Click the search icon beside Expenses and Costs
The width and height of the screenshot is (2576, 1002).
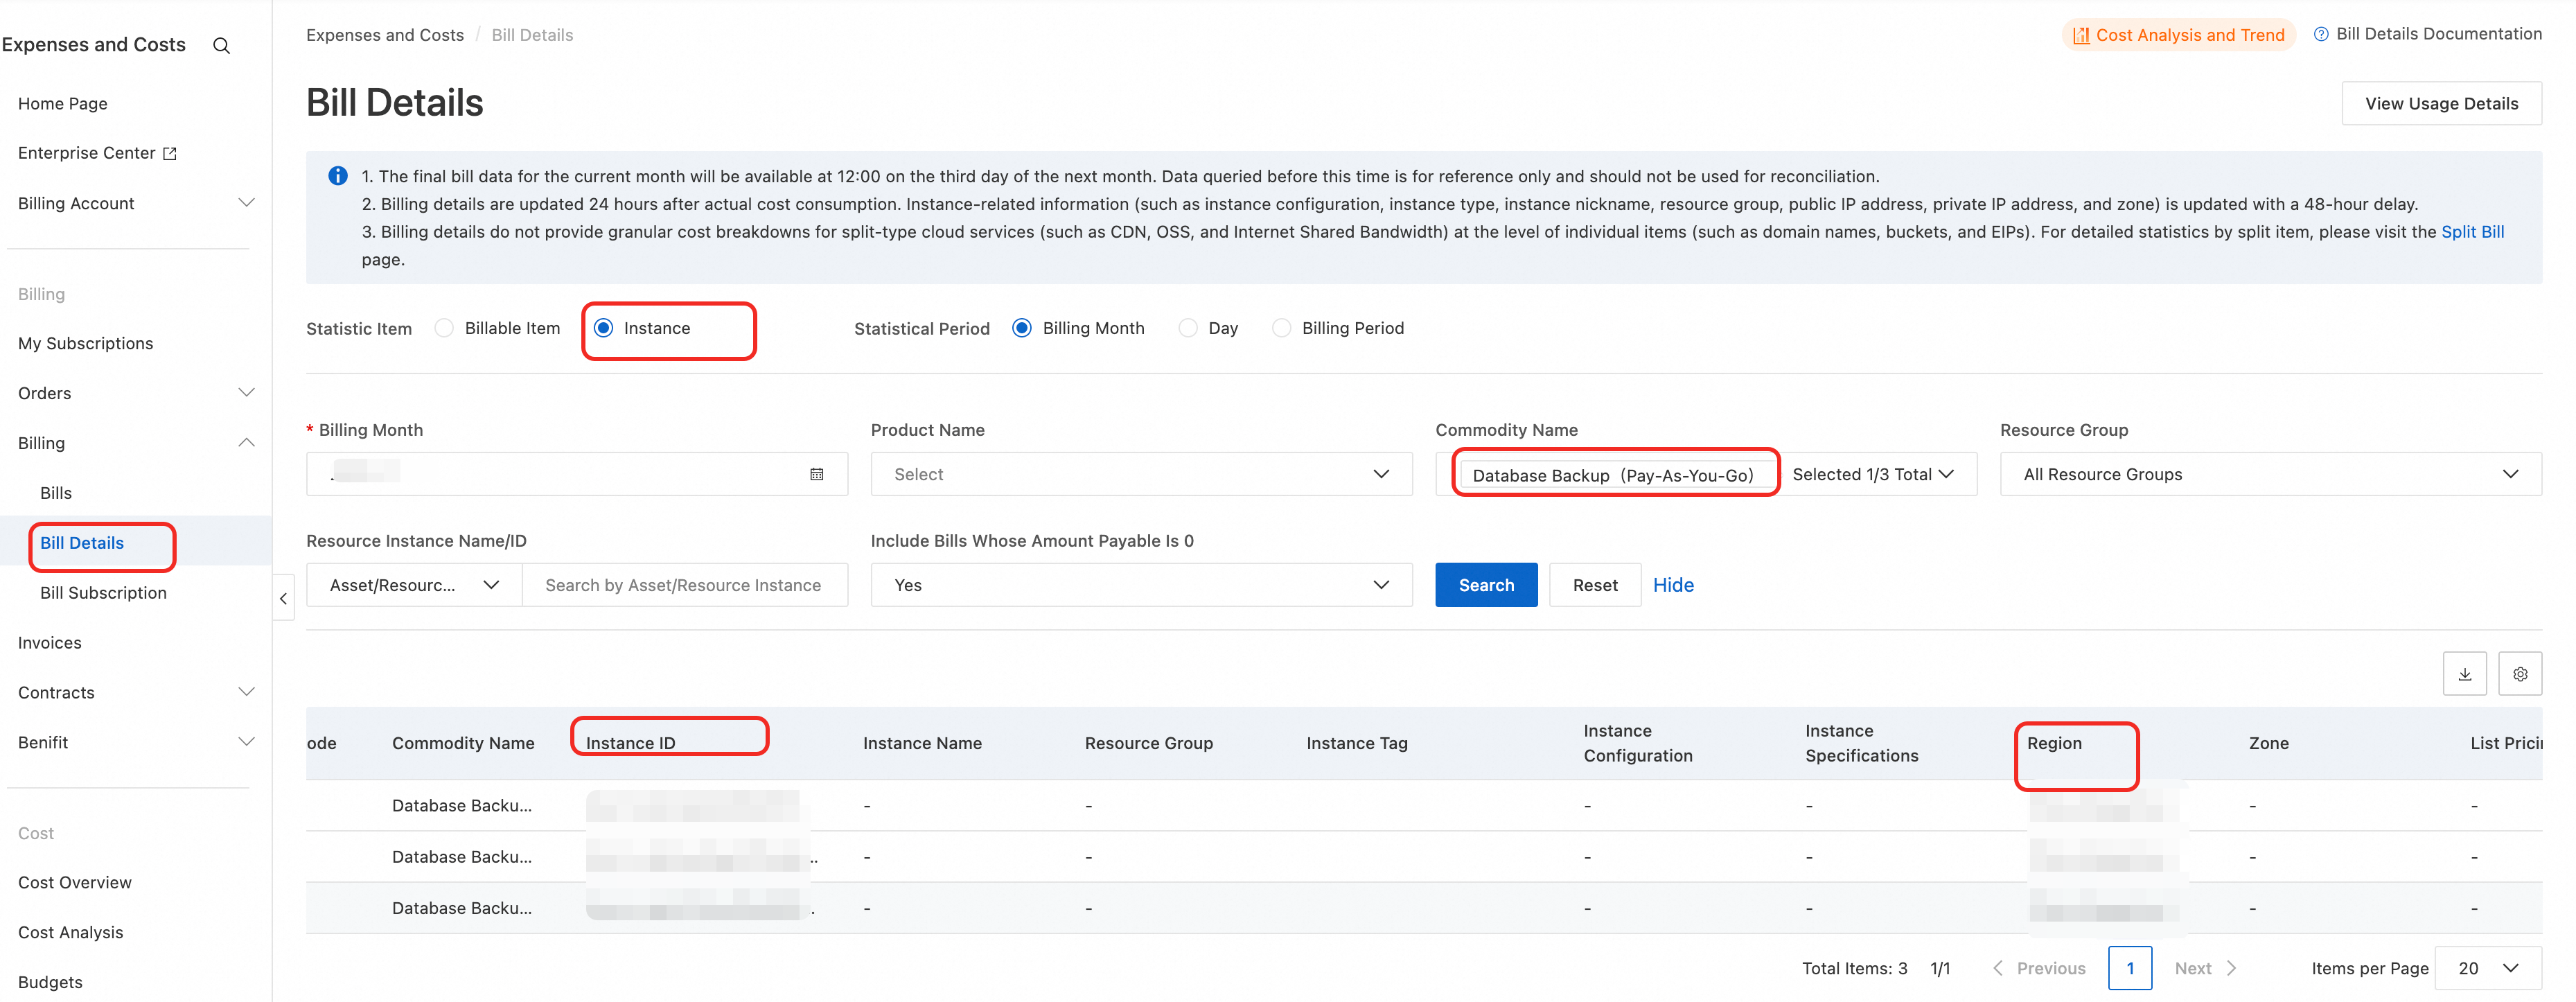pos(221,45)
